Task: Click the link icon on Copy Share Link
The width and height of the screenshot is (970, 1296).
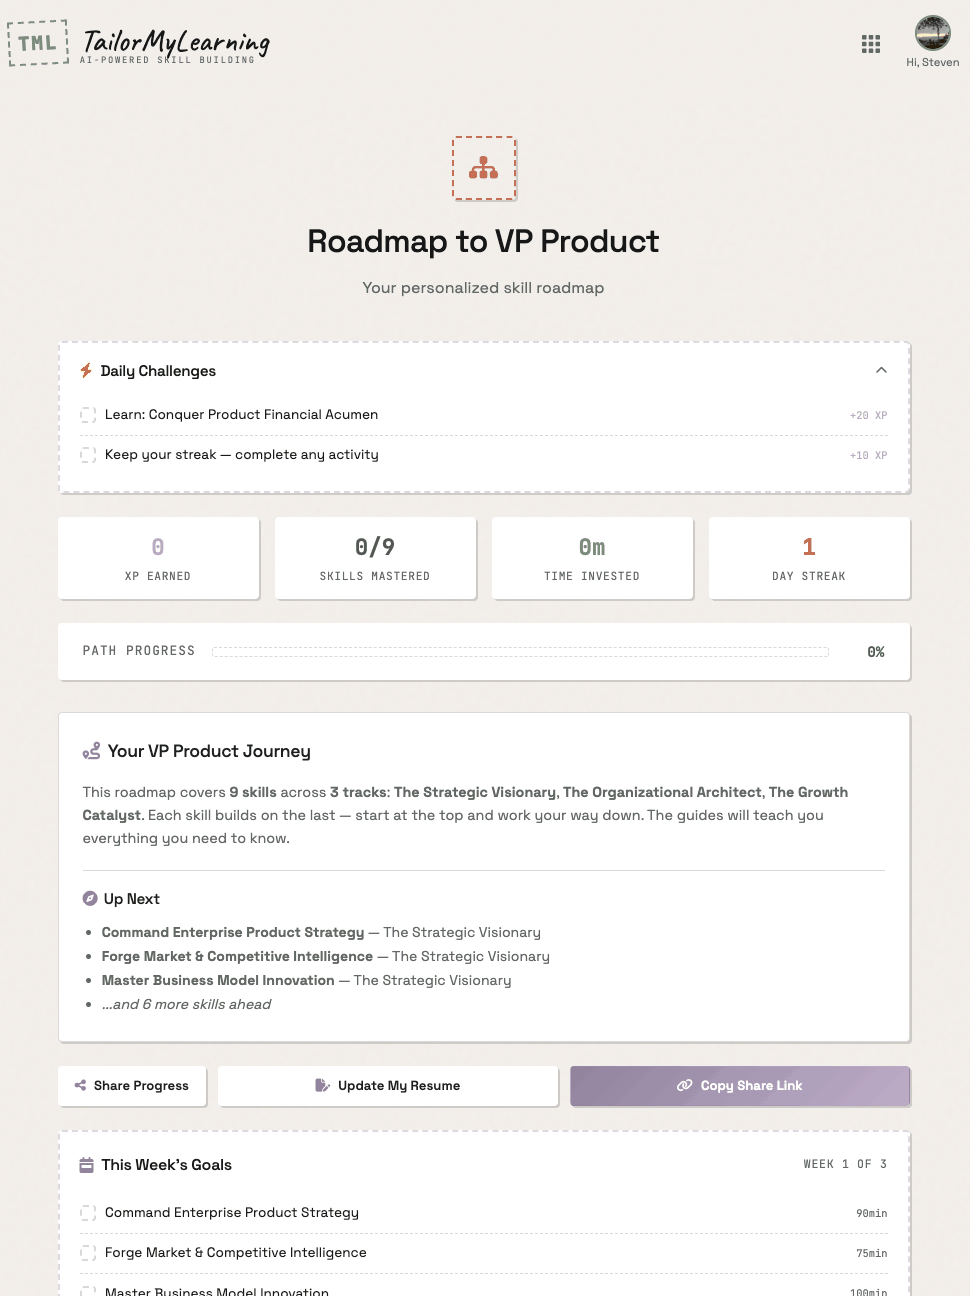Action: (685, 1085)
